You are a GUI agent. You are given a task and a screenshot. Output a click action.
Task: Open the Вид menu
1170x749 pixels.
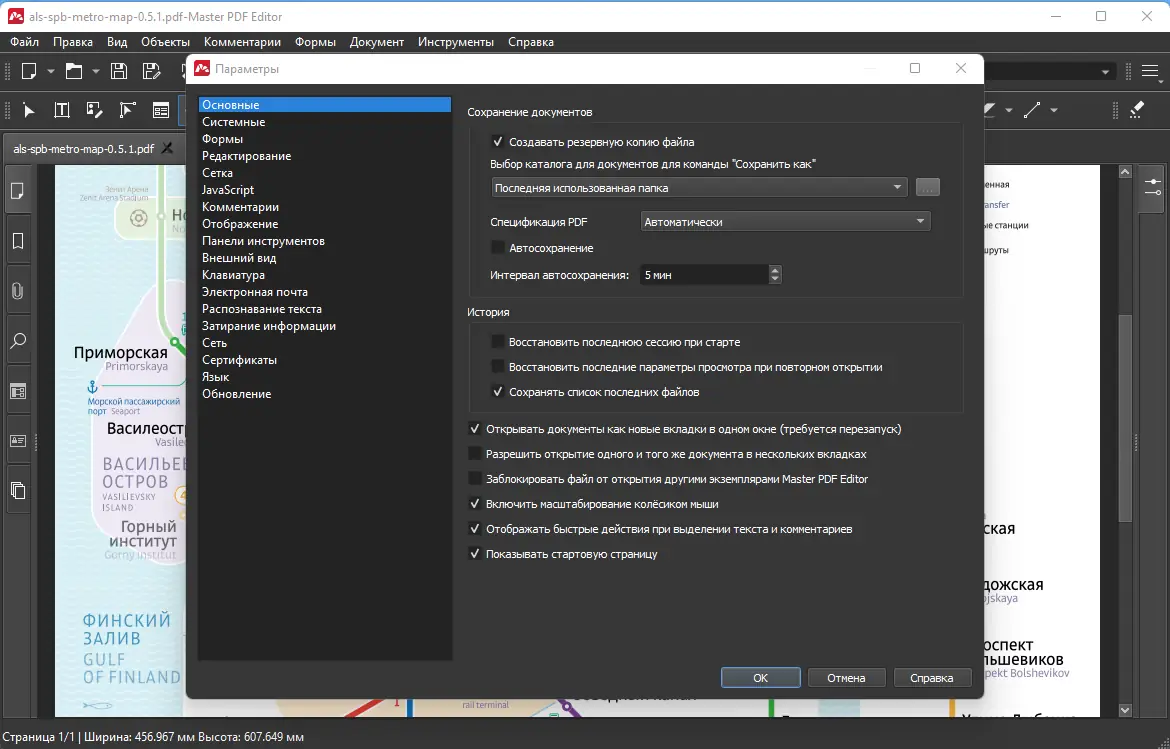click(117, 42)
